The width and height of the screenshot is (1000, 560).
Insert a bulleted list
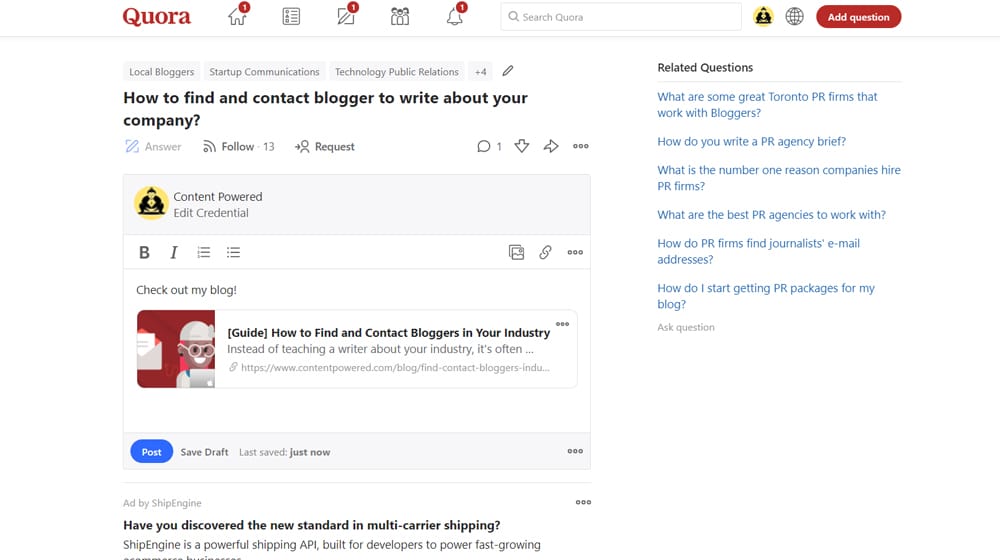(x=233, y=253)
